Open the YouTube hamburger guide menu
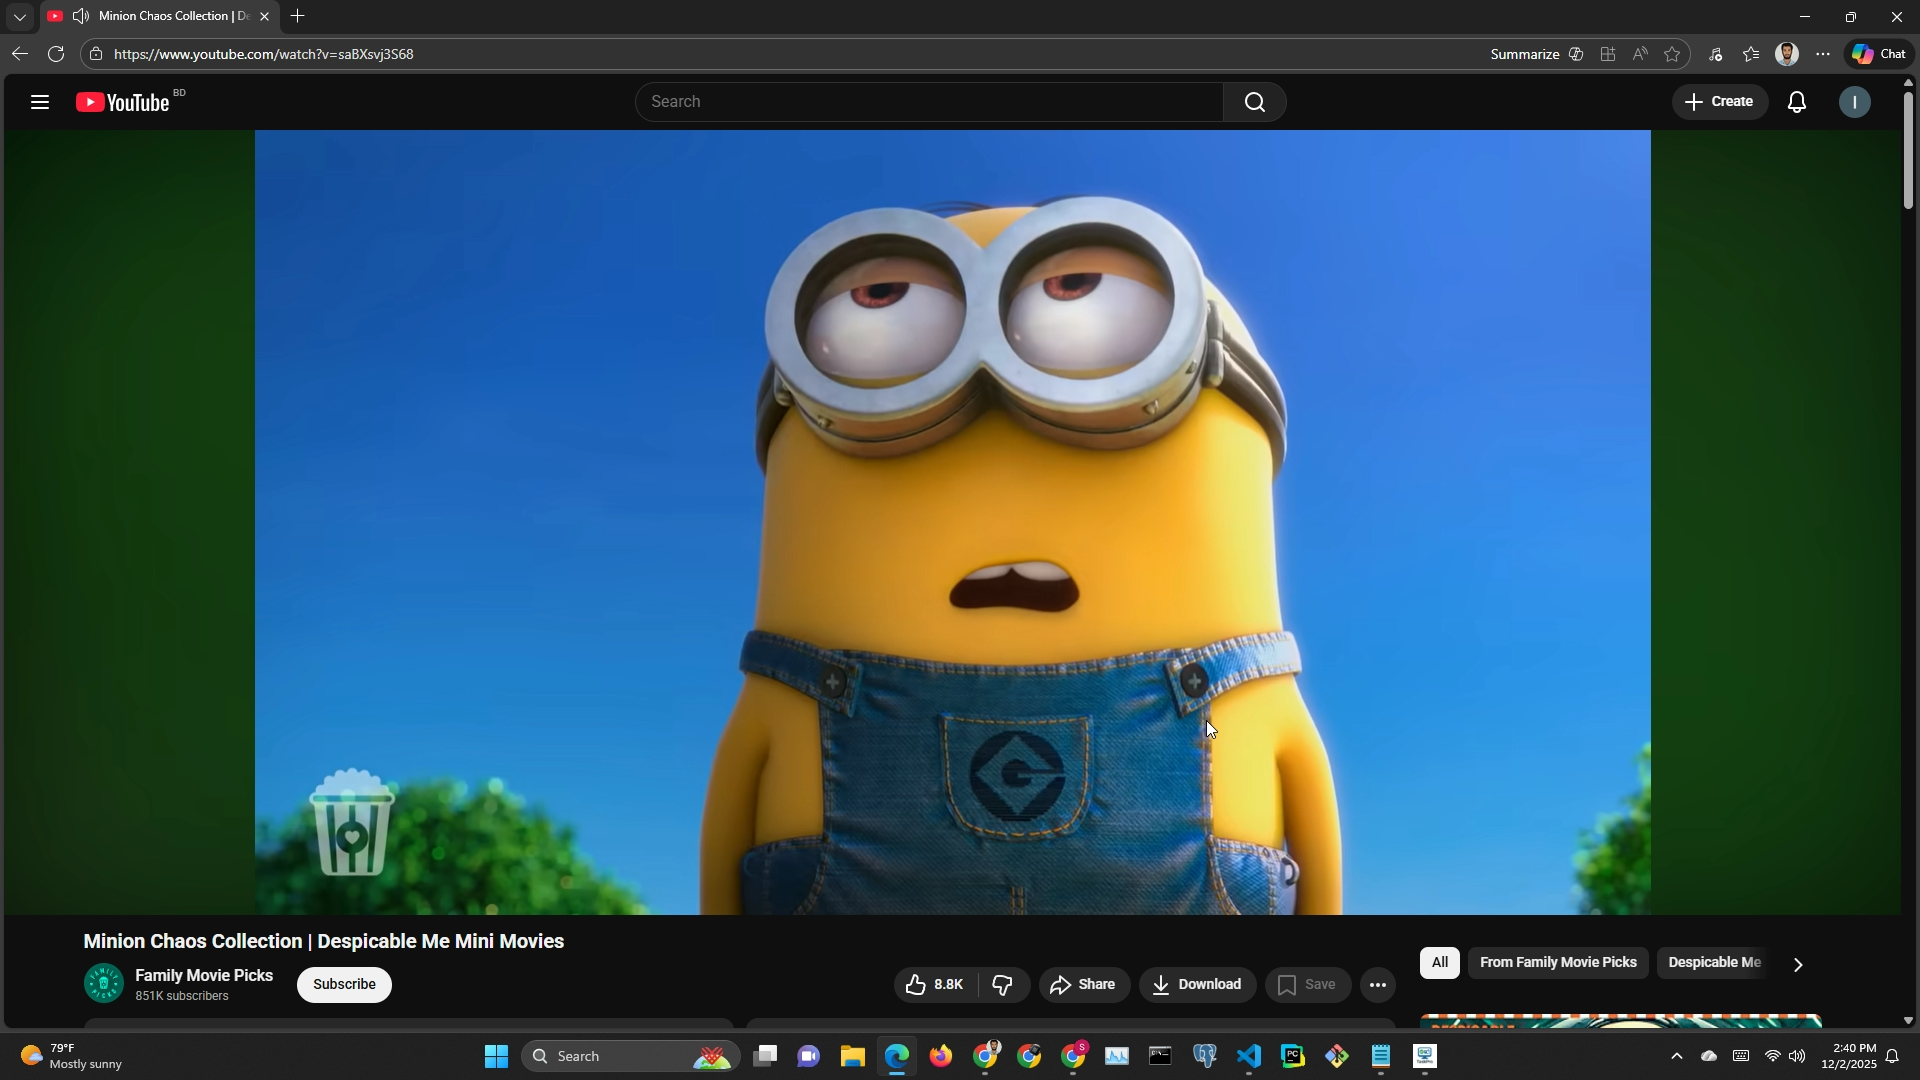 [40, 102]
